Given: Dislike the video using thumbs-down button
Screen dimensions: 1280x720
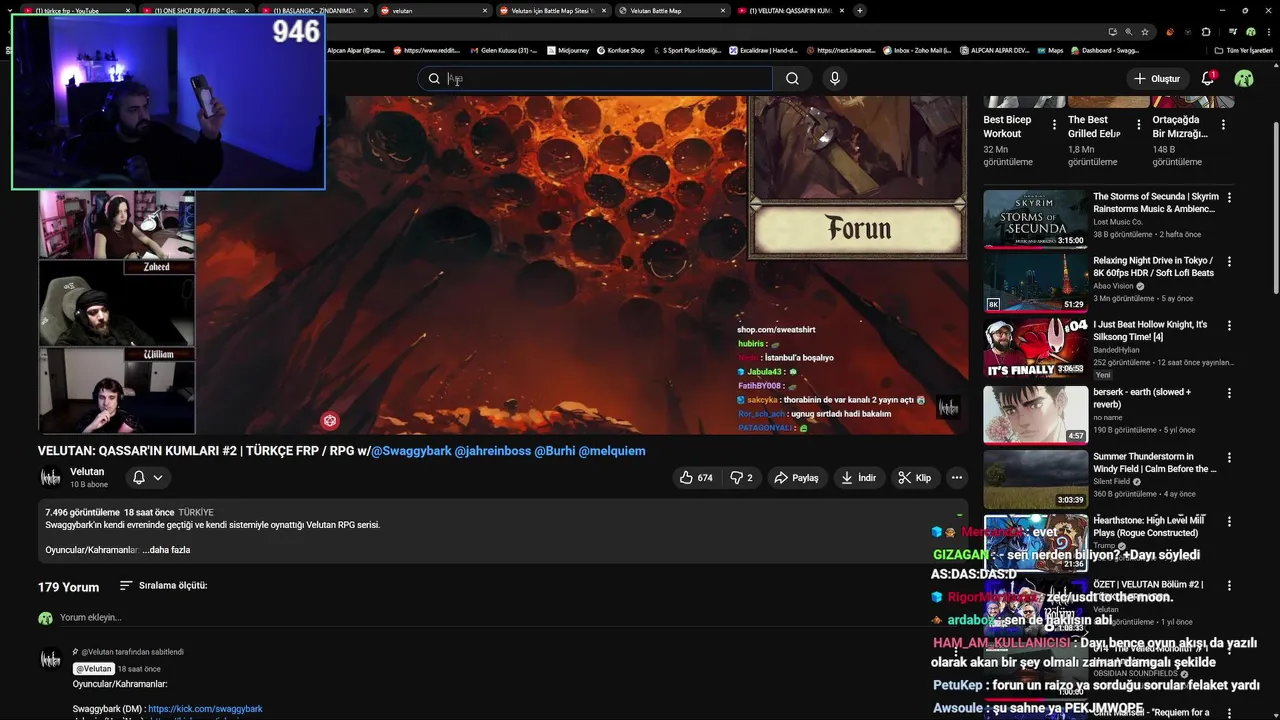Looking at the screenshot, I should coord(741,478).
